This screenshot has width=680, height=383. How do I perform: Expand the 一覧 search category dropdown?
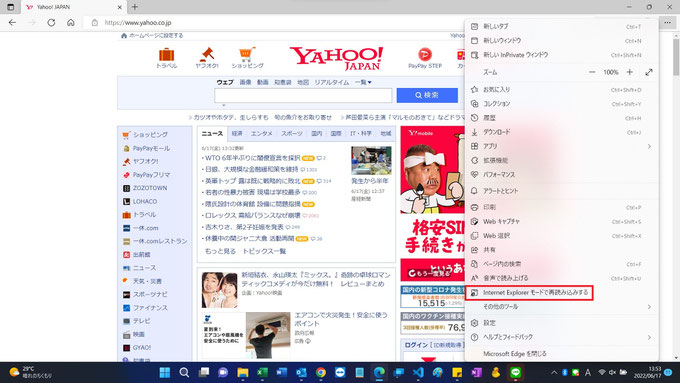(x=363, y=82)
